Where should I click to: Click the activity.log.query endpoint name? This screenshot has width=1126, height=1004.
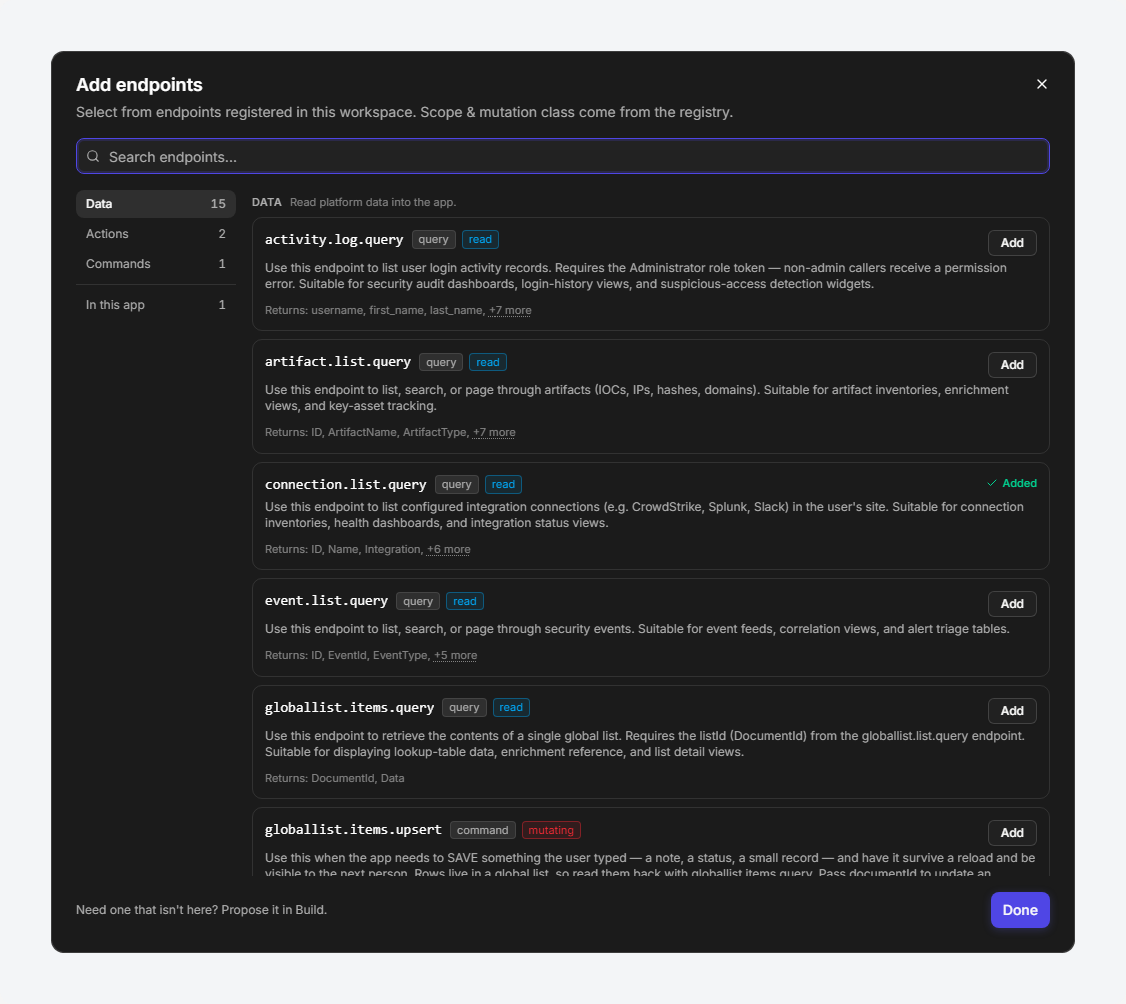pyautogui.click(x=334, y=240)
